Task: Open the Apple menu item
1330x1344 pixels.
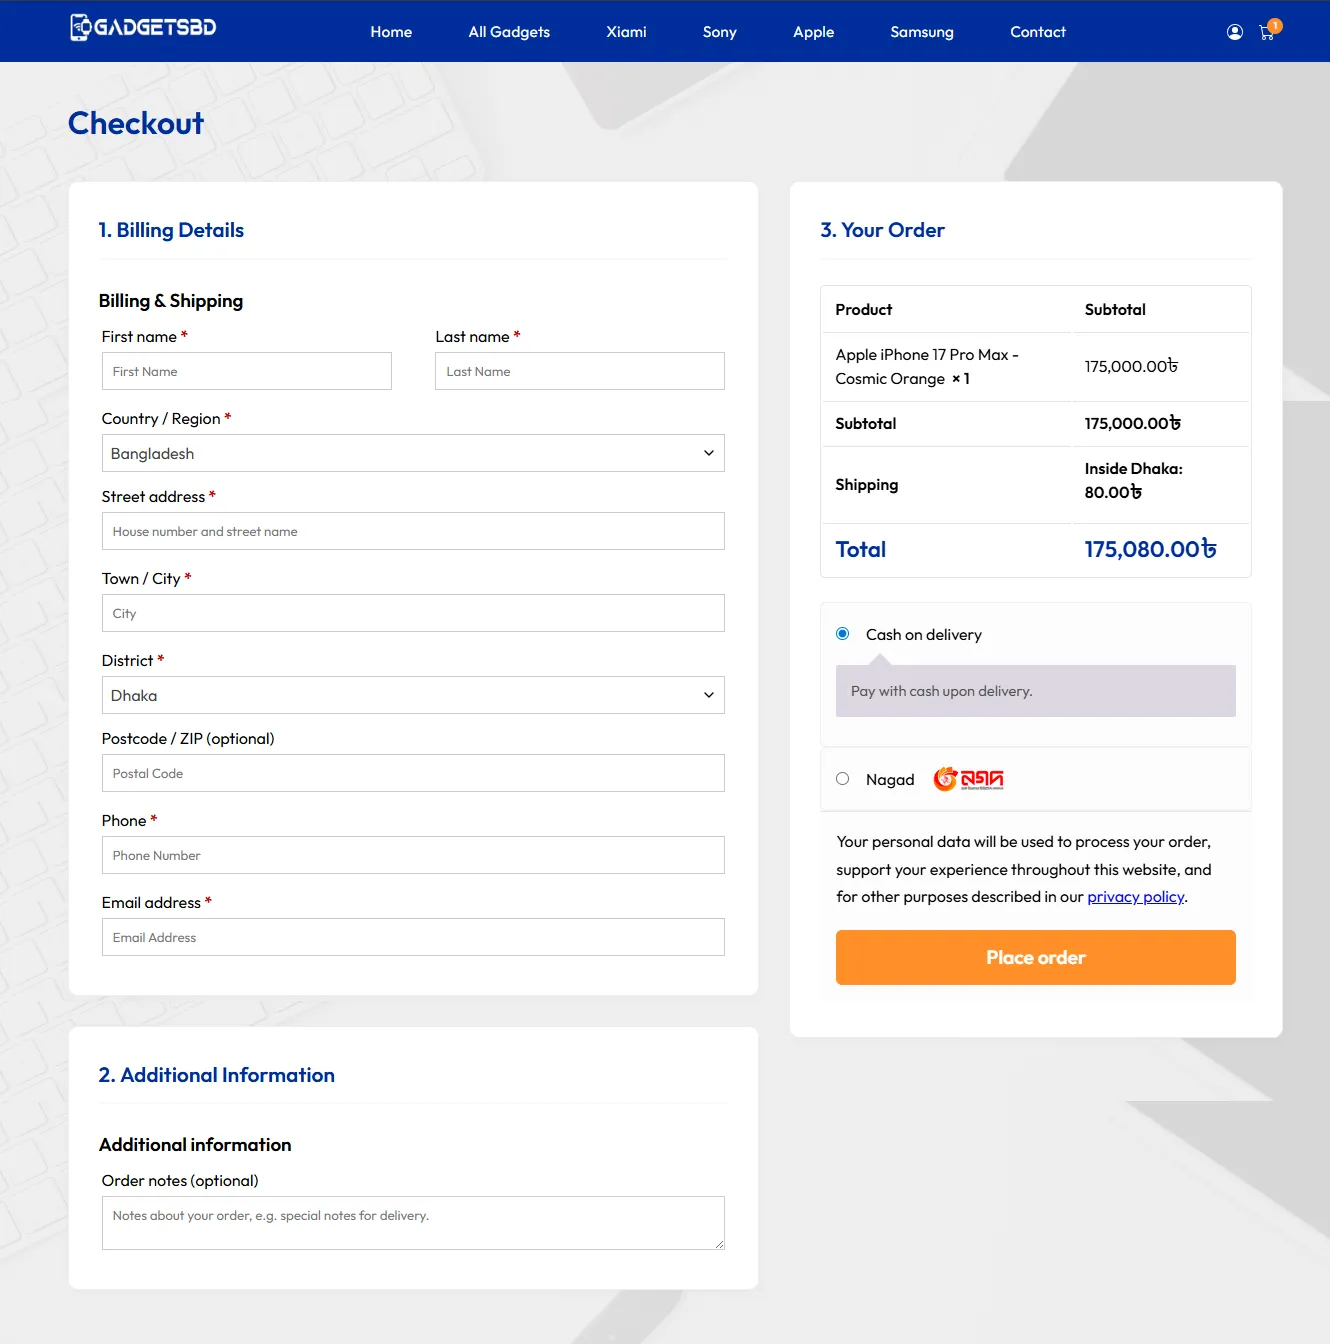Action: pyautogui.click(x=813, y=32)
